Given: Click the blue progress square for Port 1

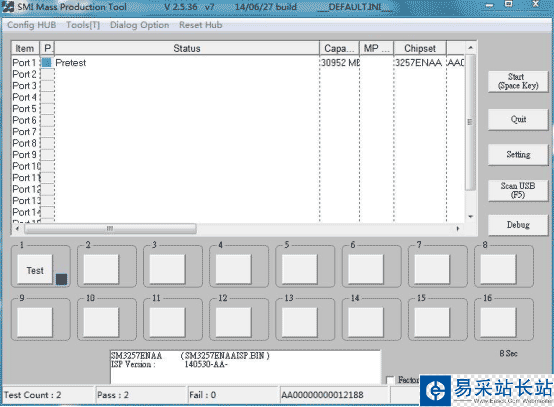Looking at the screenshot, I should 47,63.
